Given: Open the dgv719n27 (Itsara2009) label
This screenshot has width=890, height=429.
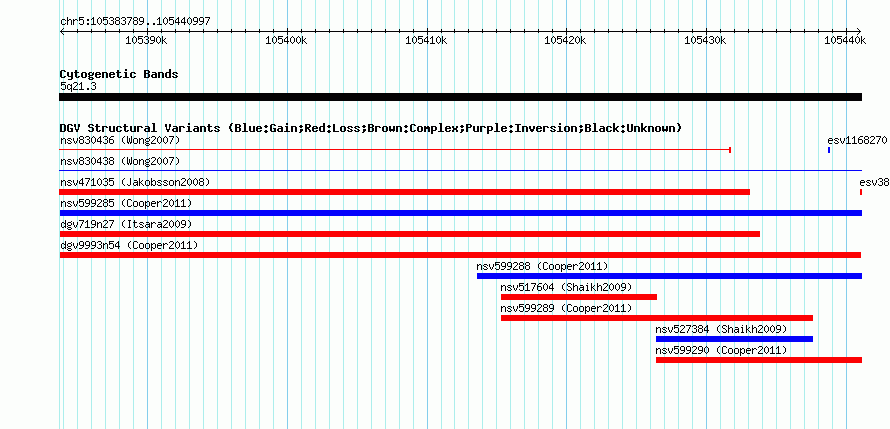Looking at the screenshot, I should pyautogui.click(x=126, y=224).
